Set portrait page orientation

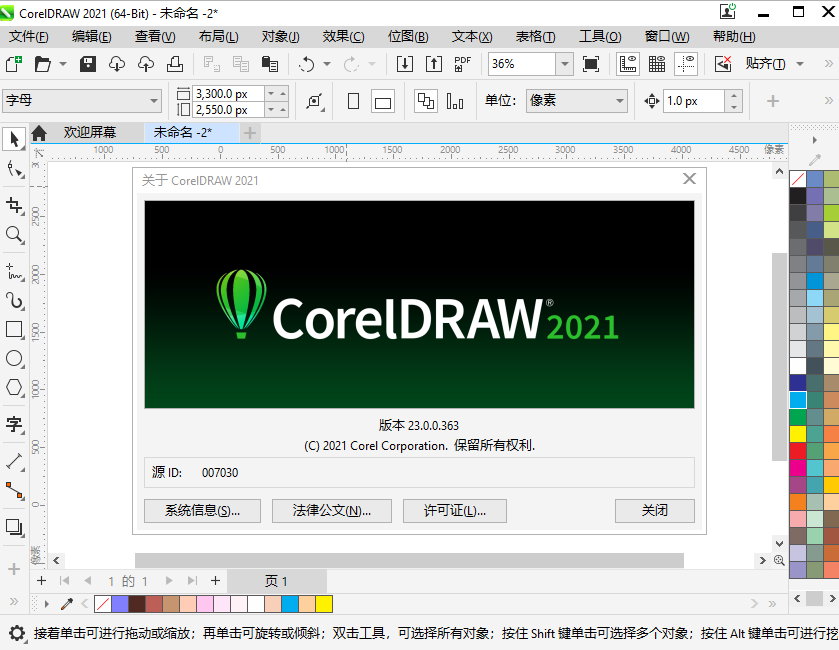point(353,101)
